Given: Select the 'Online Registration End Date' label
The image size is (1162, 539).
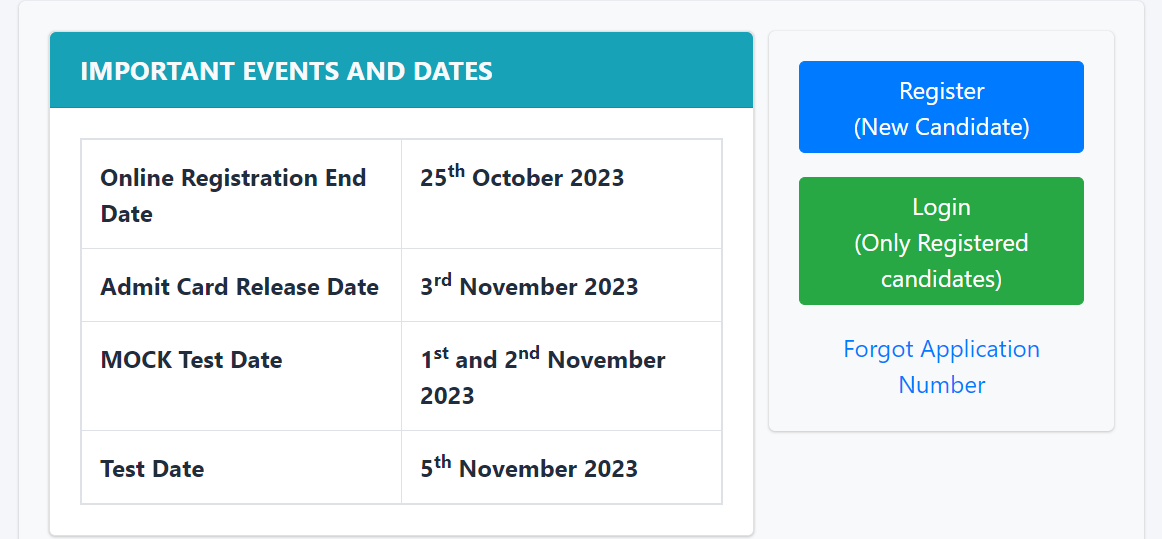Looking at the screenshot, I should [x=233, y=195].
